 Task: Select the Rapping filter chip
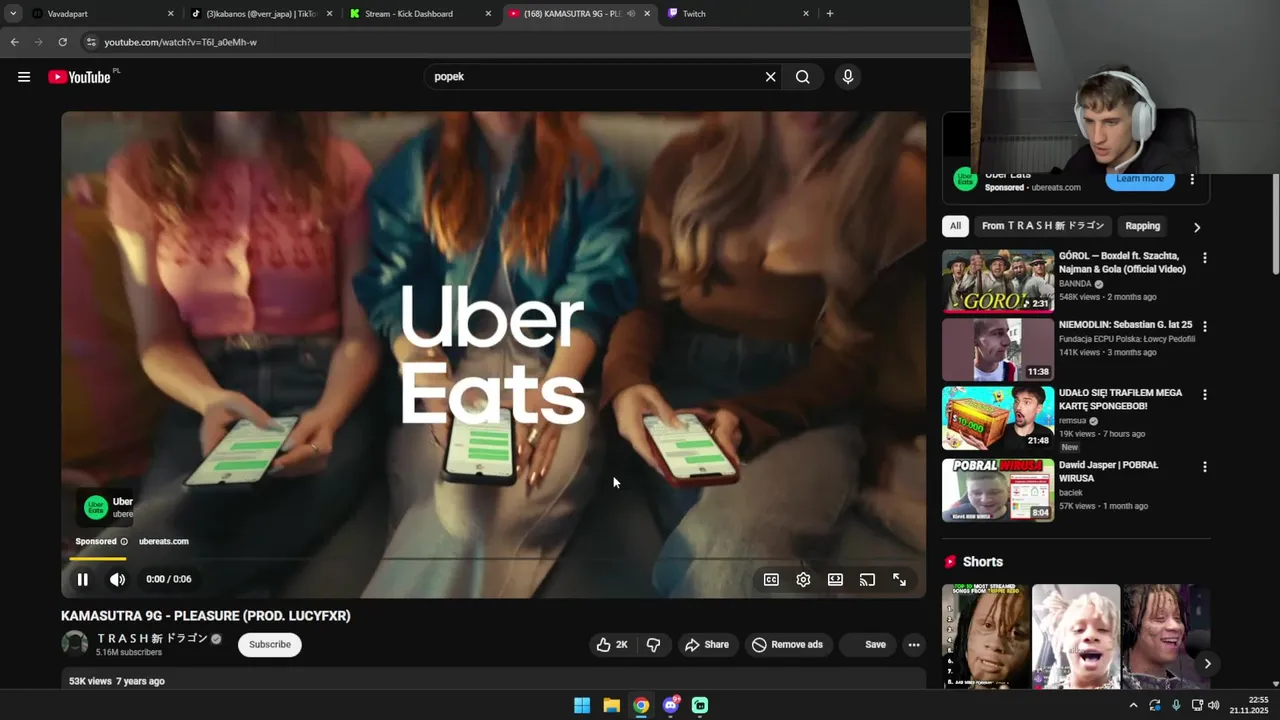click(1142, 226)
